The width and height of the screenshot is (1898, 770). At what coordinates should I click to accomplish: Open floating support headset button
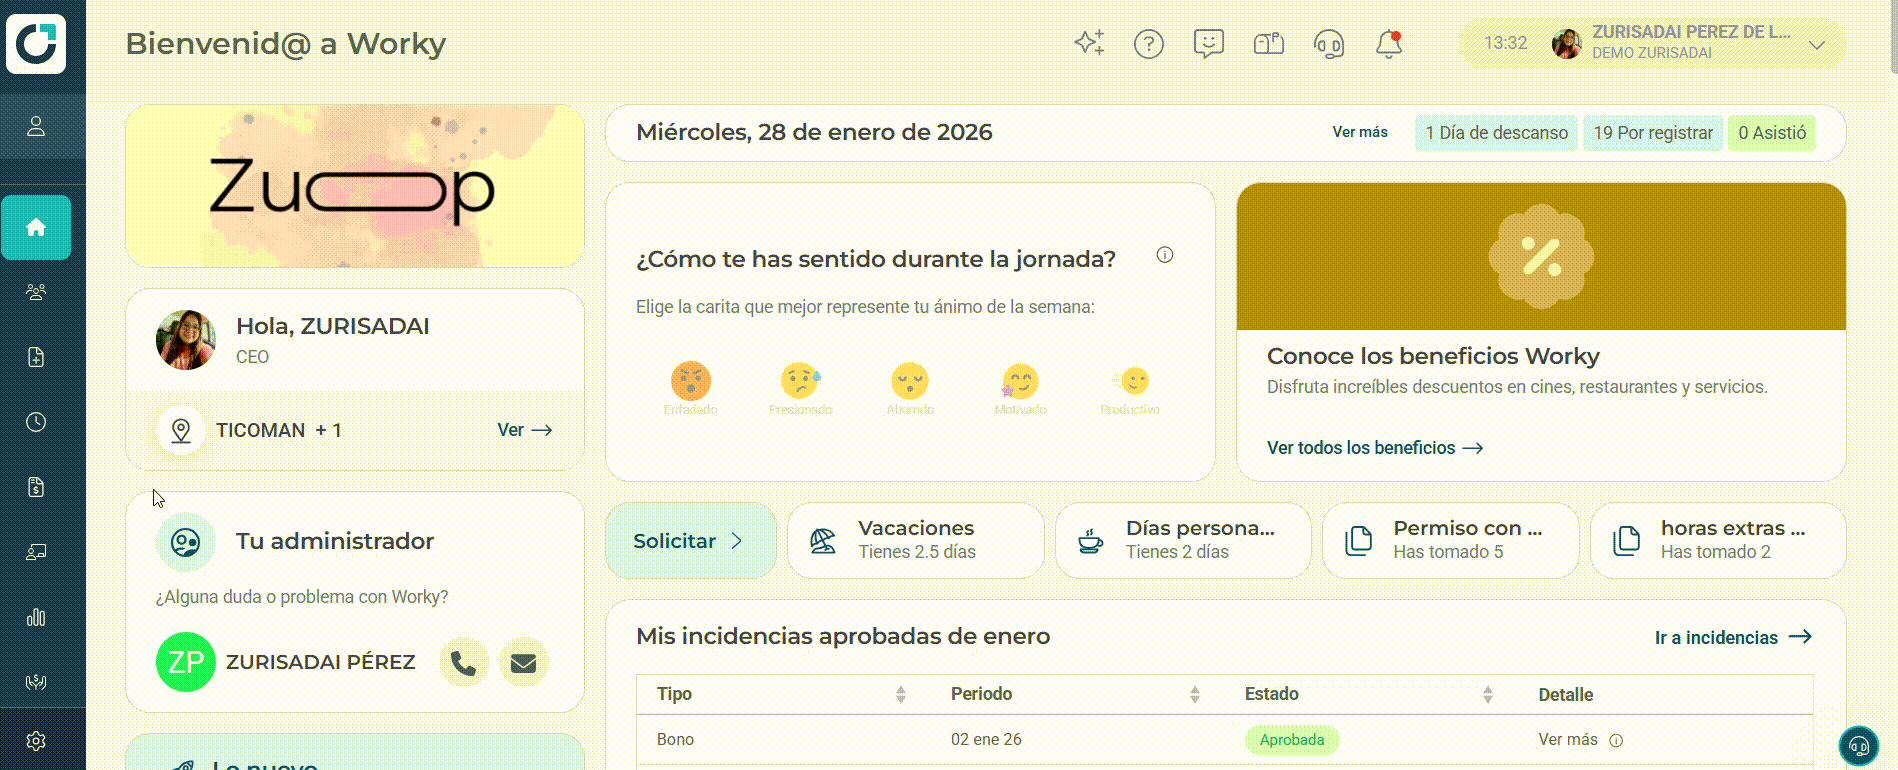click(x=1859, y=745)
